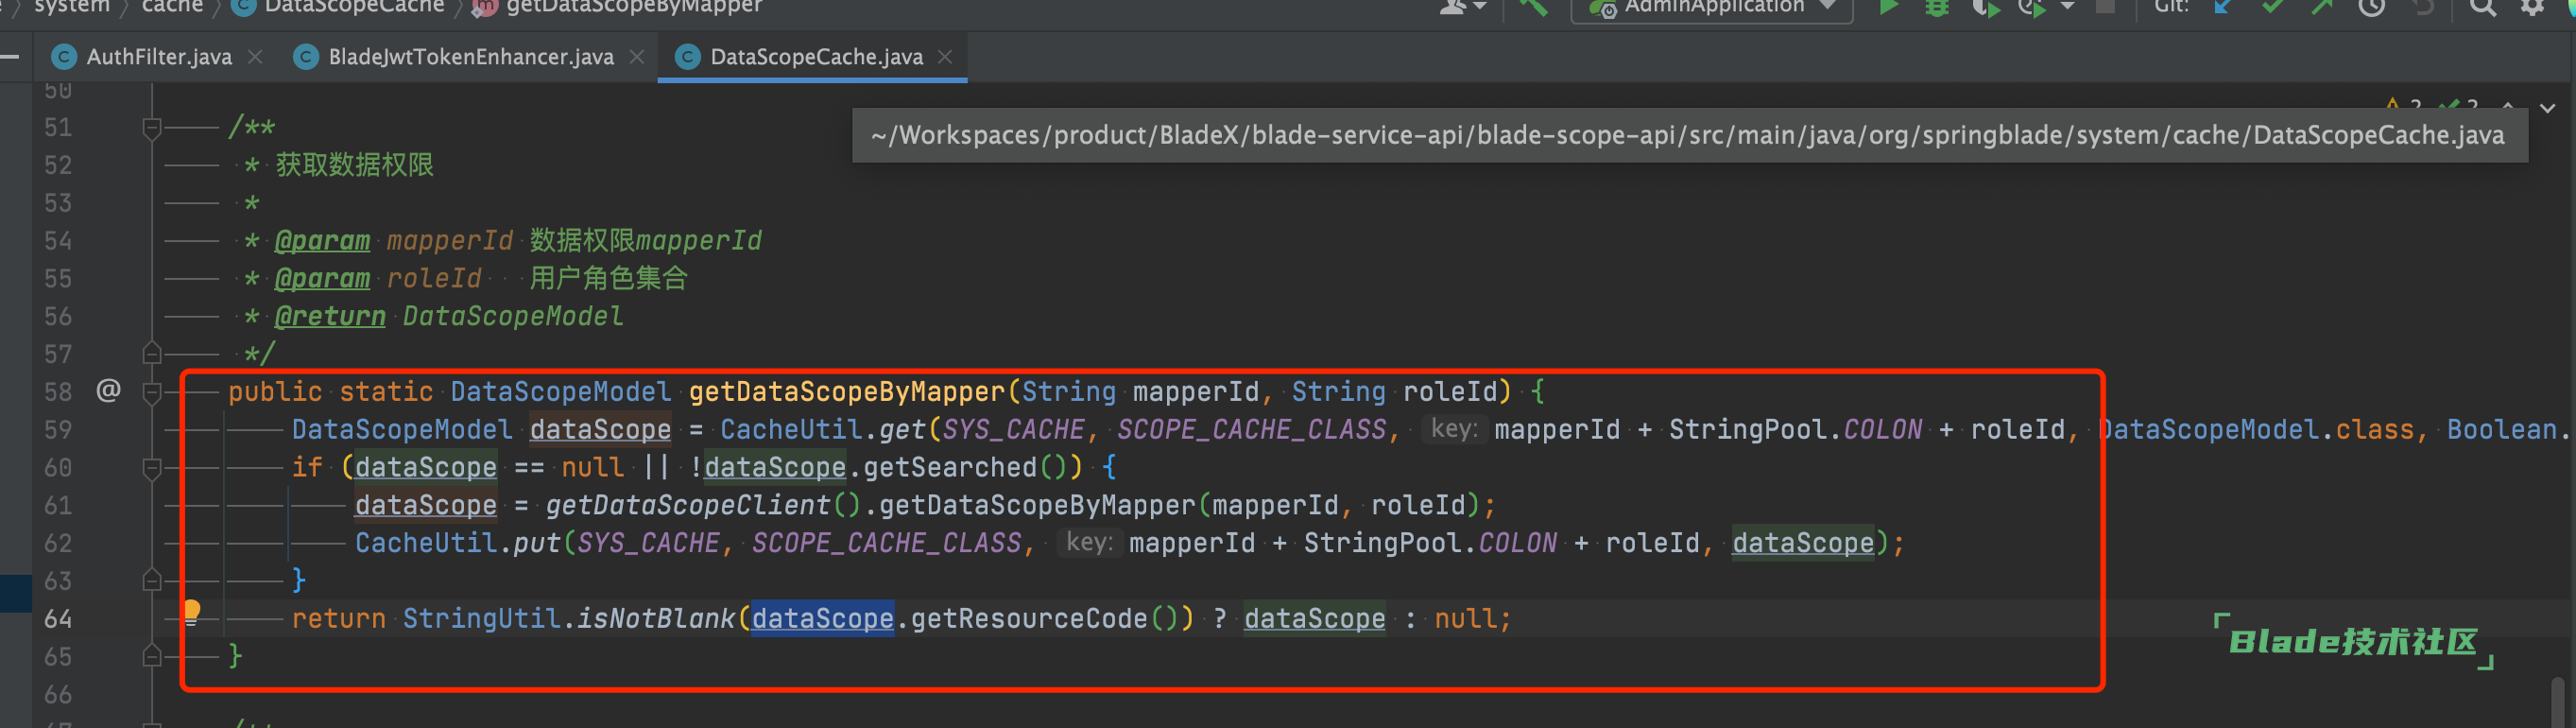The height and width of the screenshot is (728, 2576).
Task: Collapse Javadoc end fold marker at line 57
Action: (152, 353)
